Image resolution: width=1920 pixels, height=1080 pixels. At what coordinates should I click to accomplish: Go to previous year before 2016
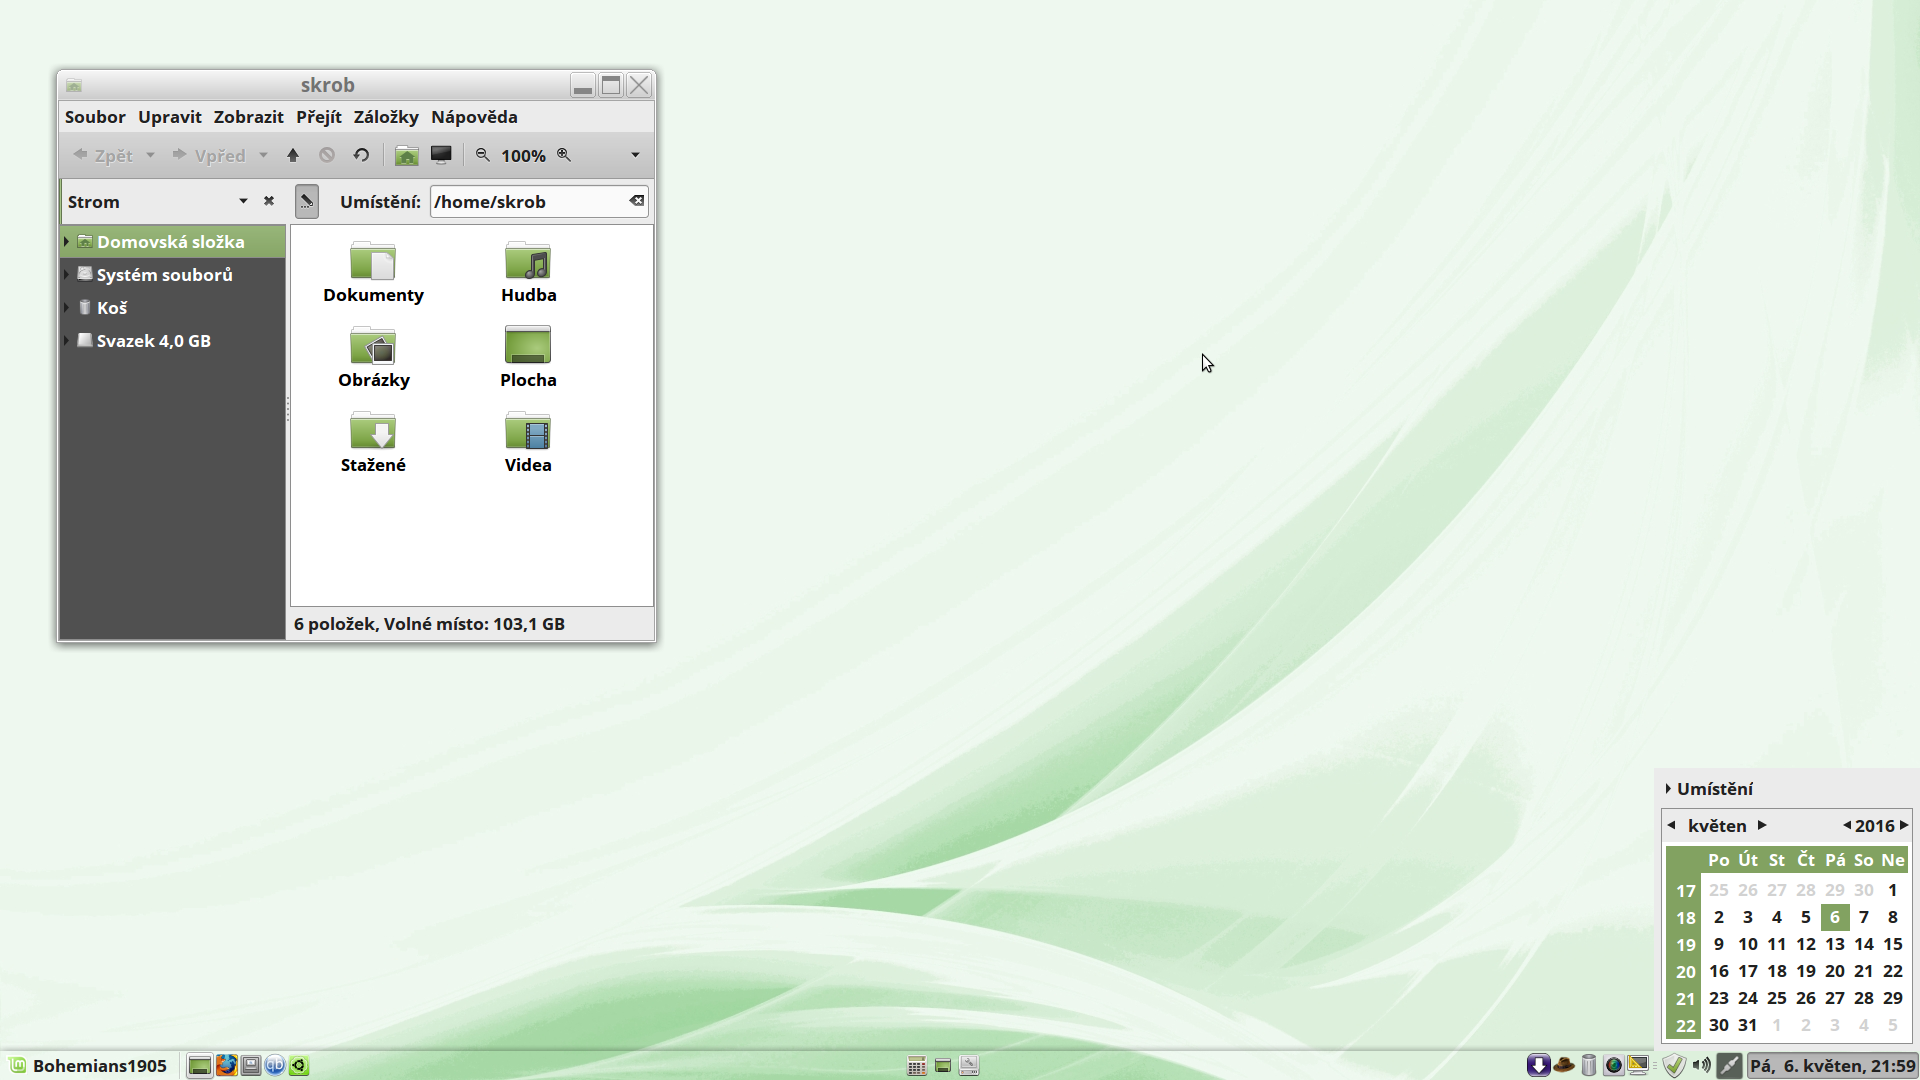1847,825
